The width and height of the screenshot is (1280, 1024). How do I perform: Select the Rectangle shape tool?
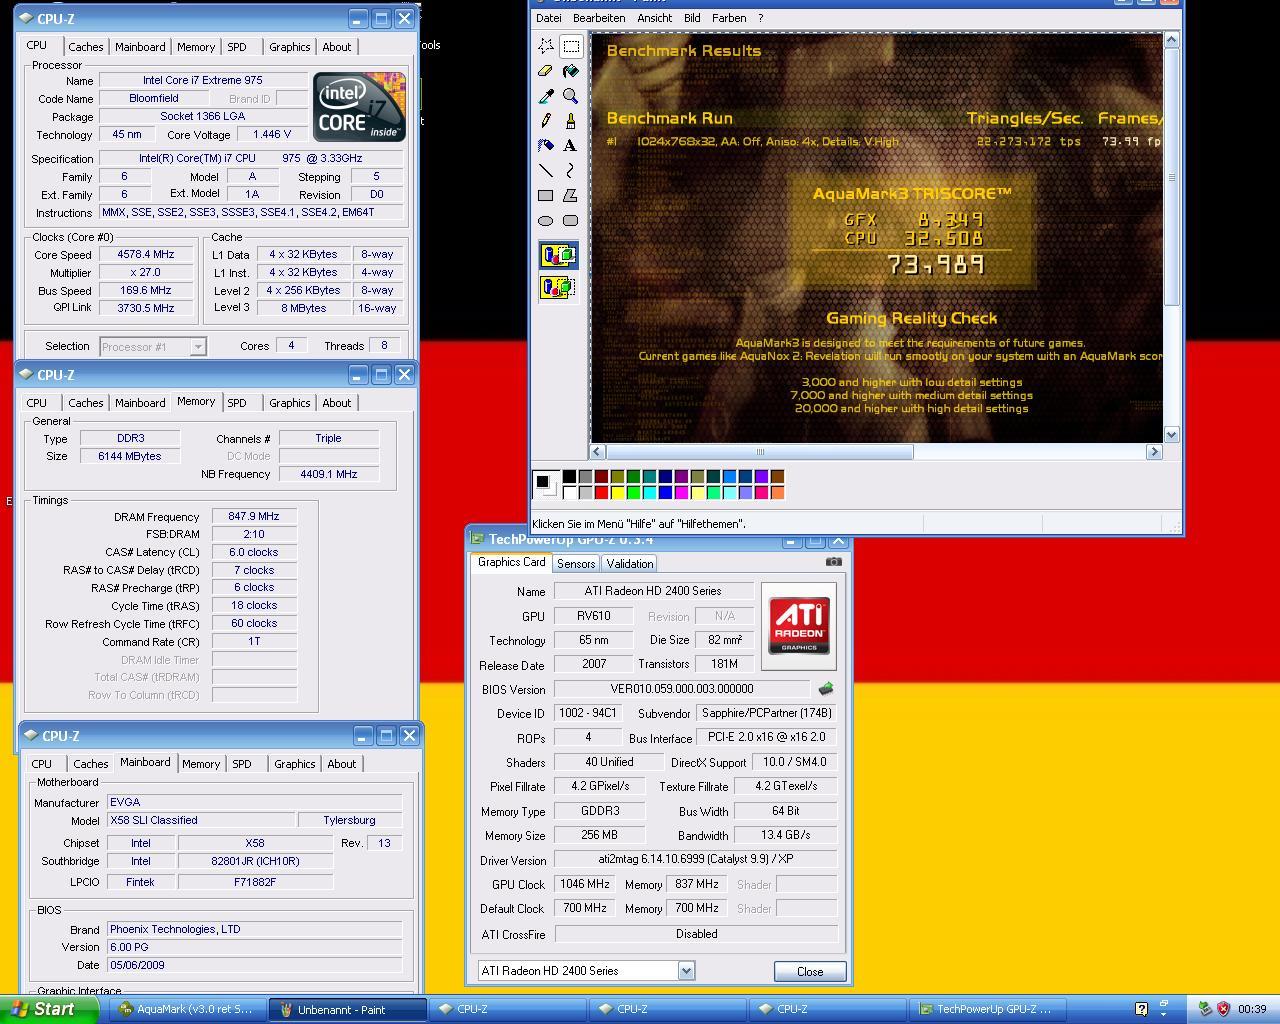(546, 196)
